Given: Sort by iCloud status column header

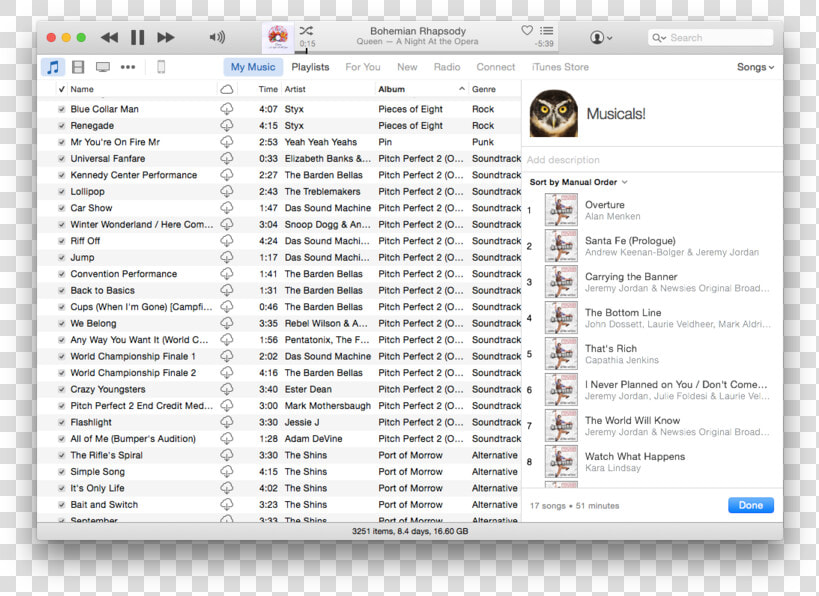Looking at the screenshot, I should (x=227, y=89).
